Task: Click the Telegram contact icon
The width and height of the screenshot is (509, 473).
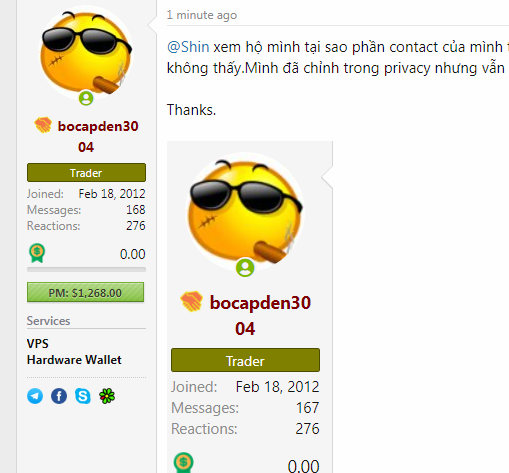Action: tap(35, 396)
